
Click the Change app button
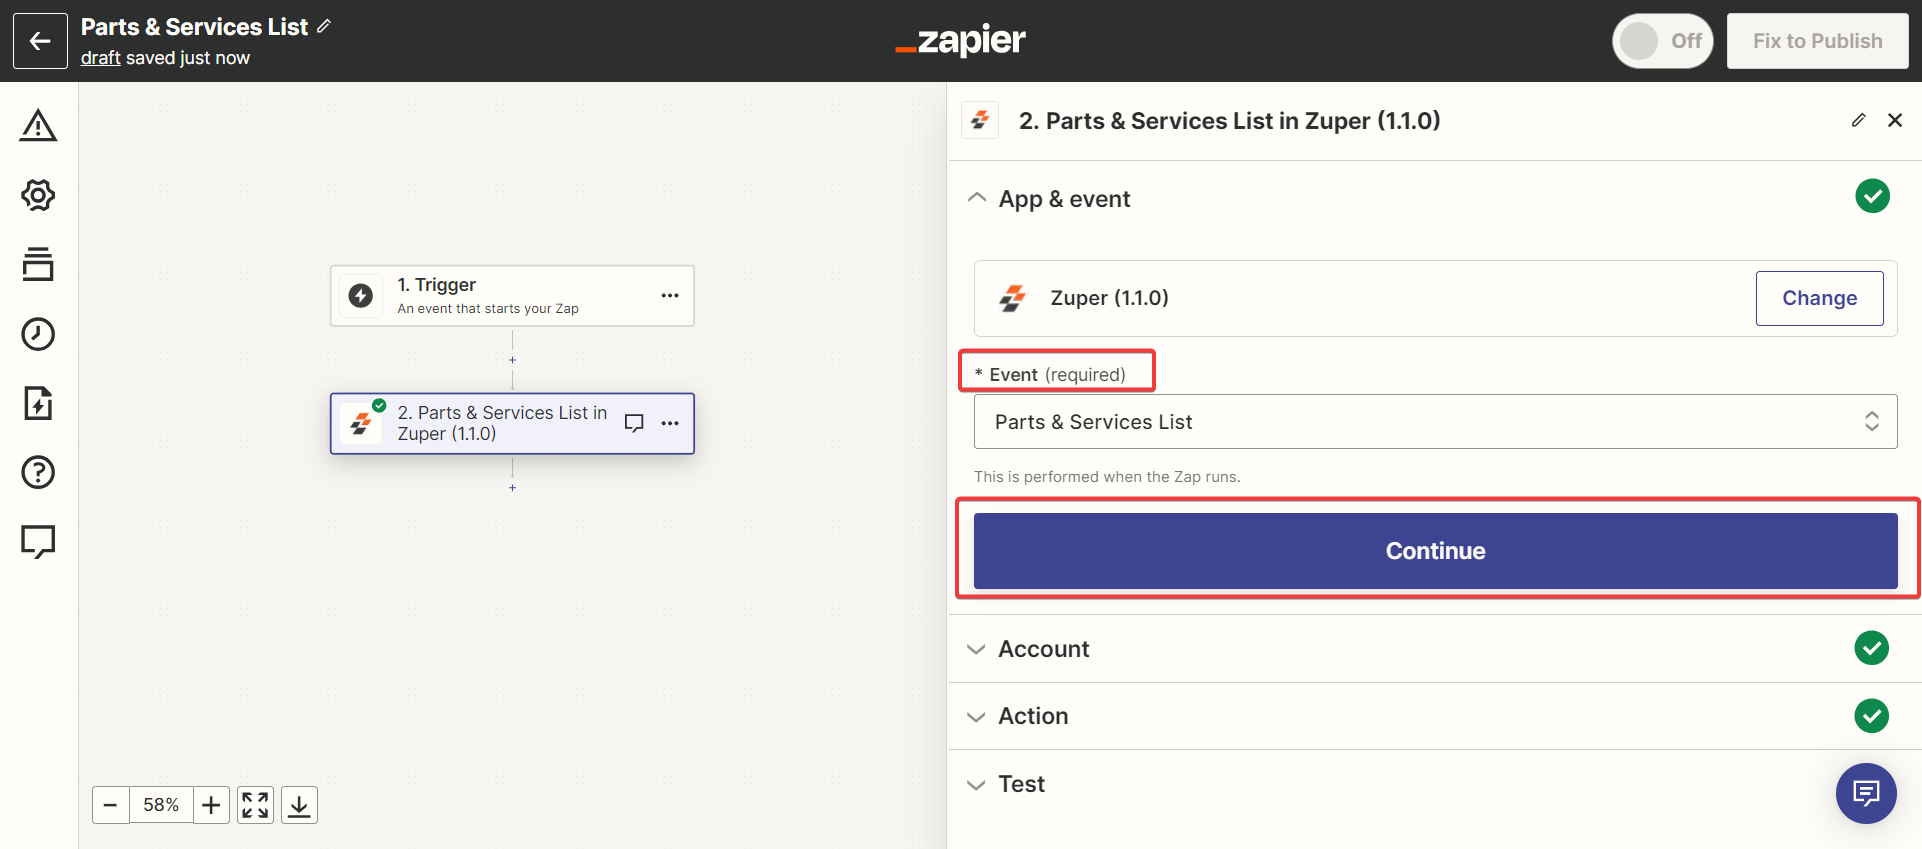pos(1819,298)
